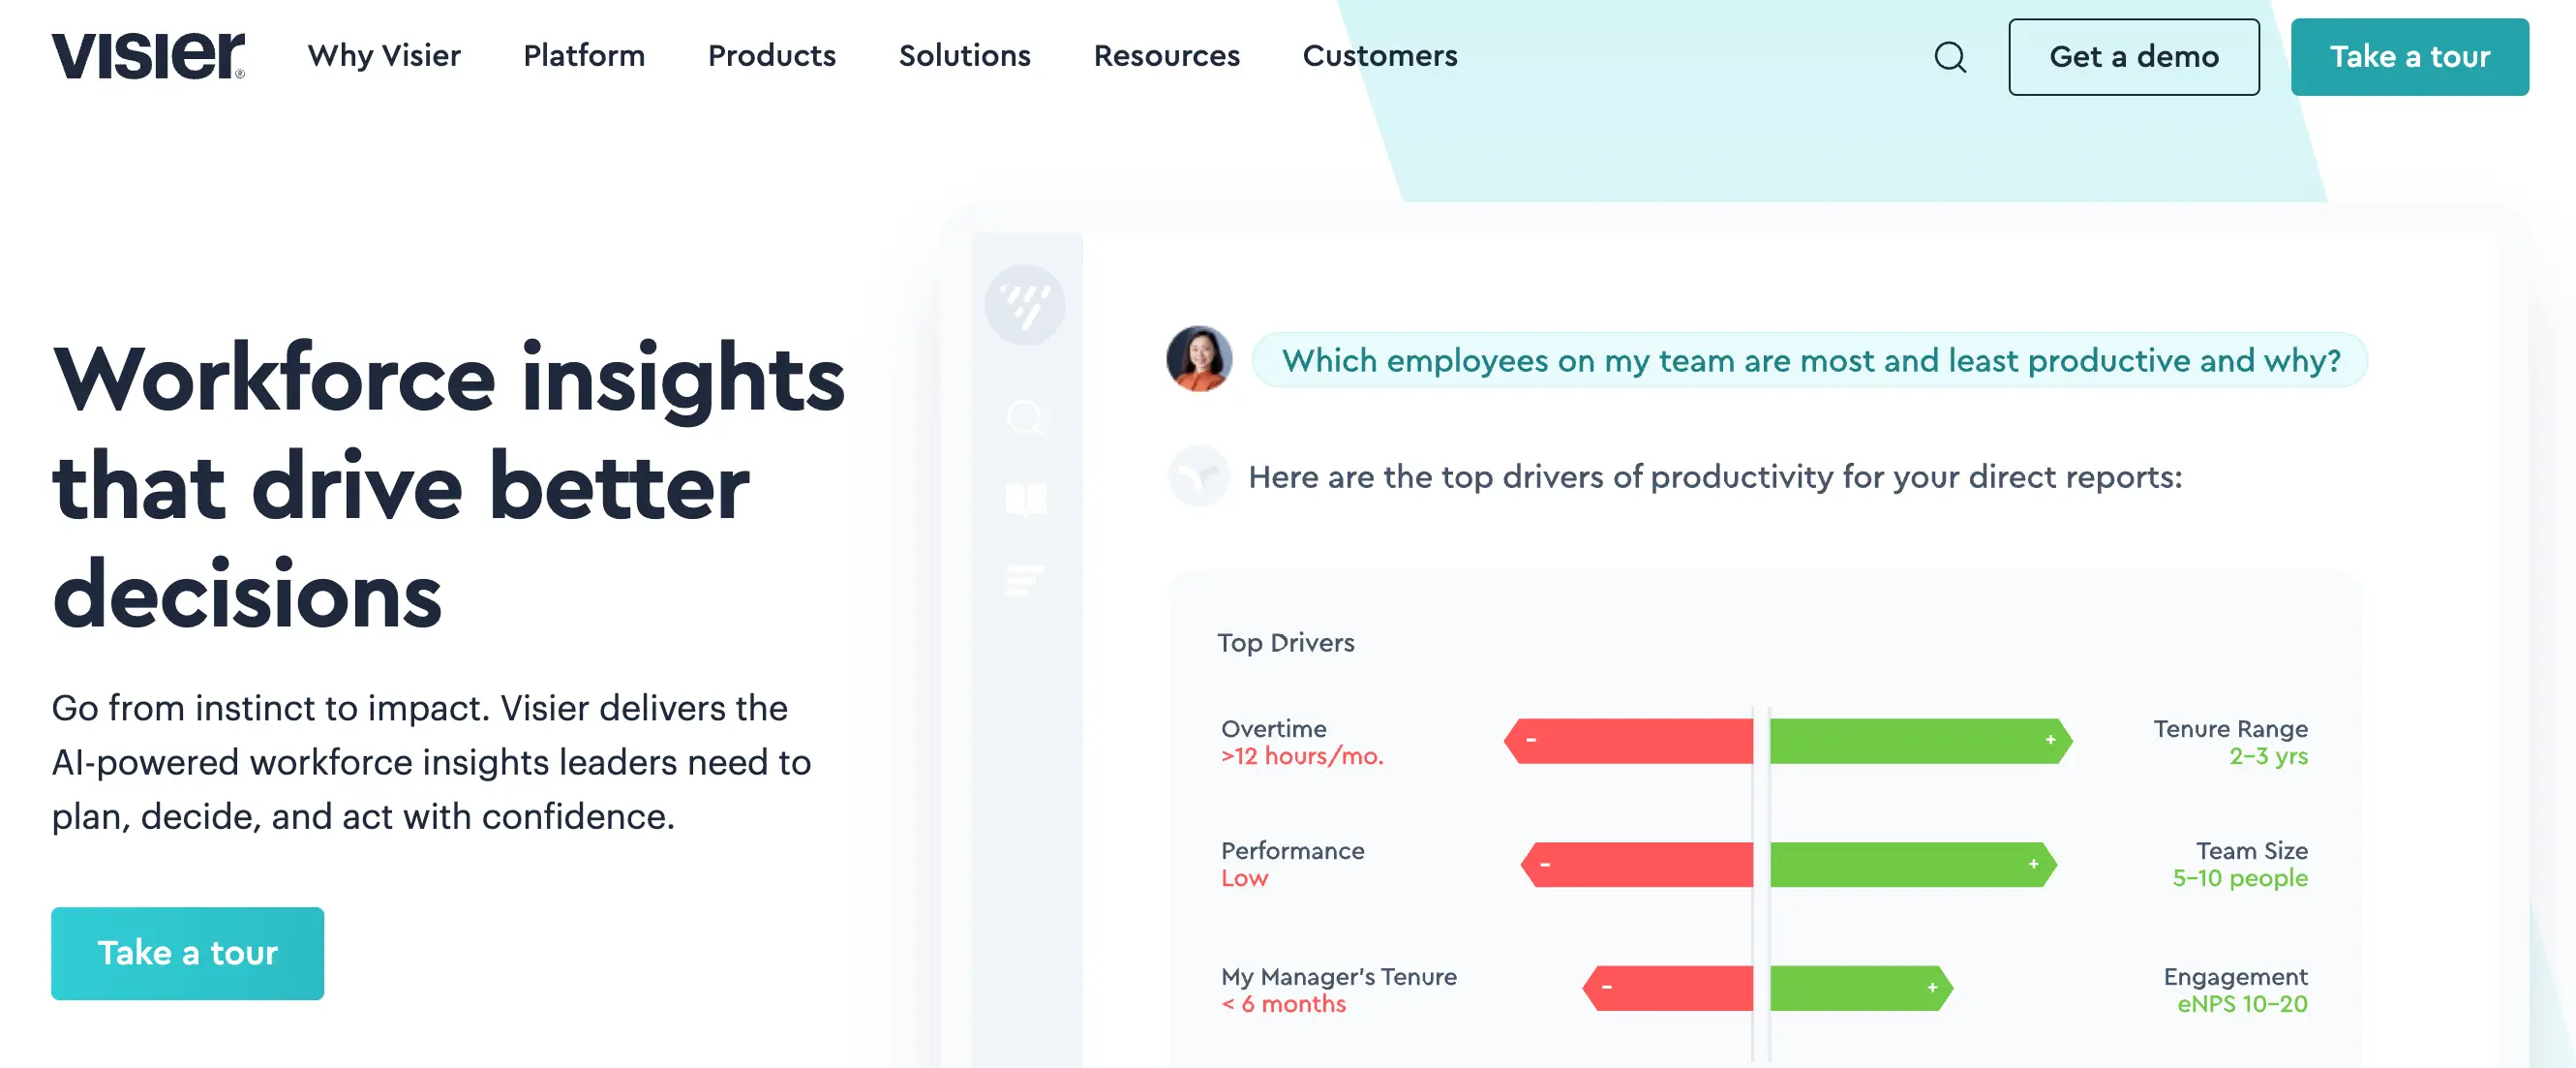Click the 'Team Size' label
2576x1068 pixels.
pyautogui.click(x=2251, y=851)
